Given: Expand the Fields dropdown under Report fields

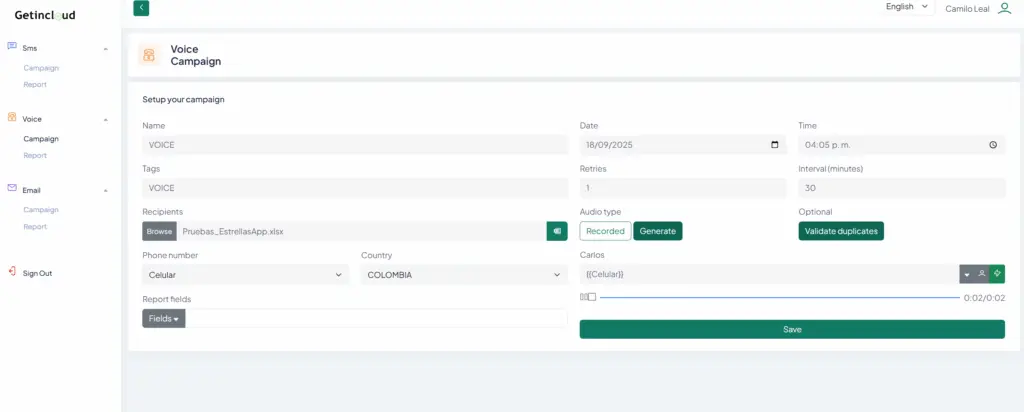Looking at the screenshot, I should (x=164, y=319).
